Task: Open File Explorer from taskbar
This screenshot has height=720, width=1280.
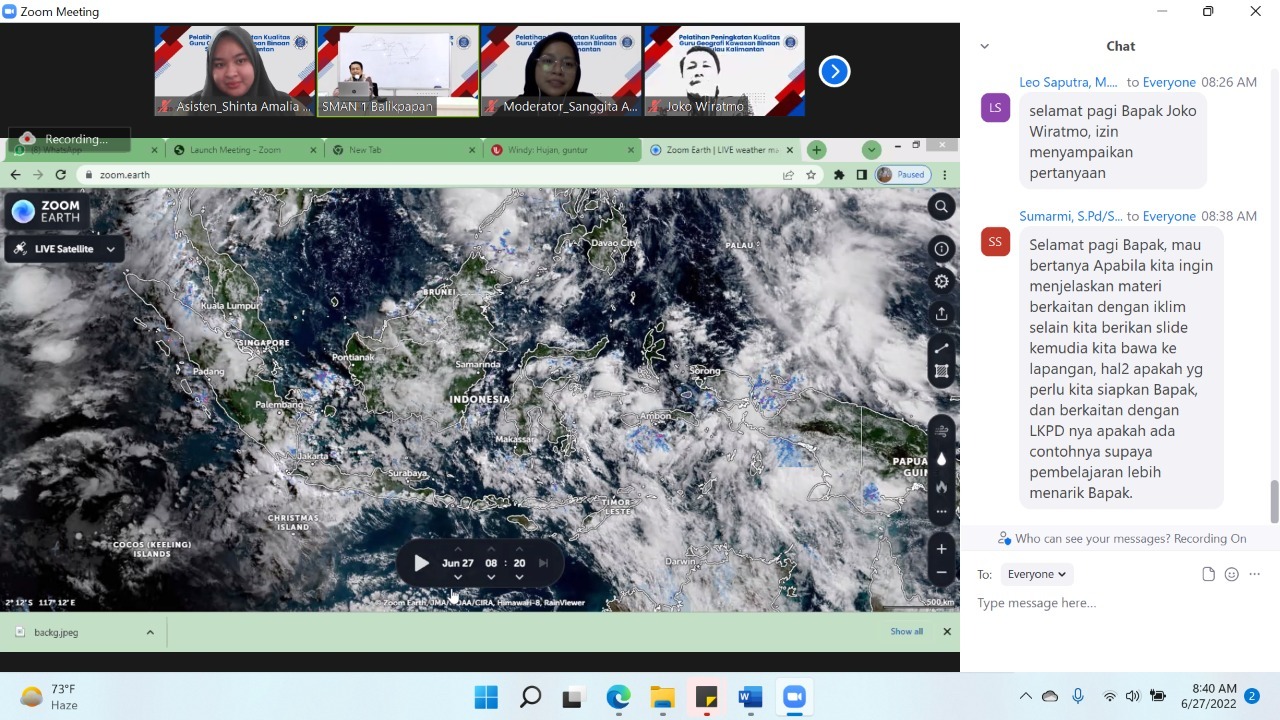Action: point(662,697)
